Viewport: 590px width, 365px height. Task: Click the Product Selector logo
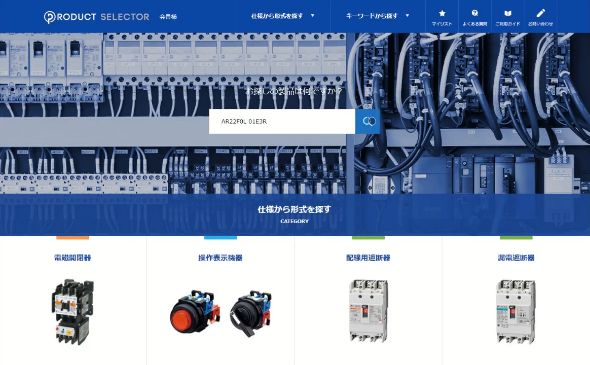pos(96,17)
